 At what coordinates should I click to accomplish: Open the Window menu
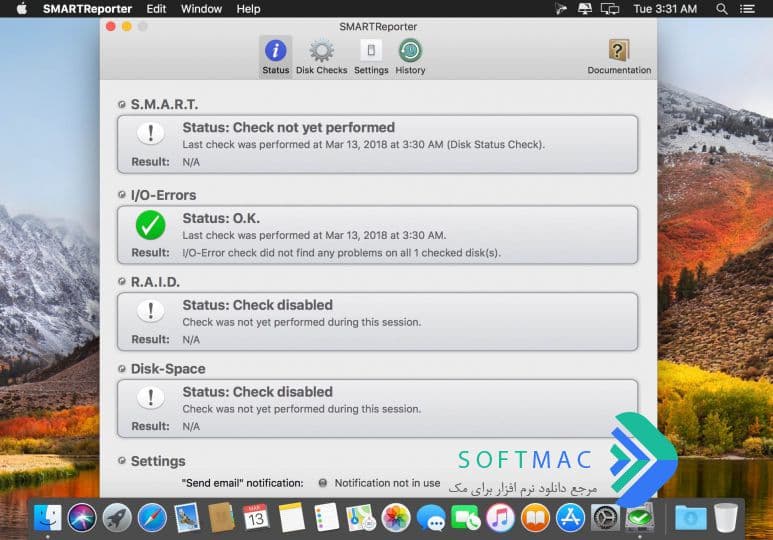tap(201, 9)
